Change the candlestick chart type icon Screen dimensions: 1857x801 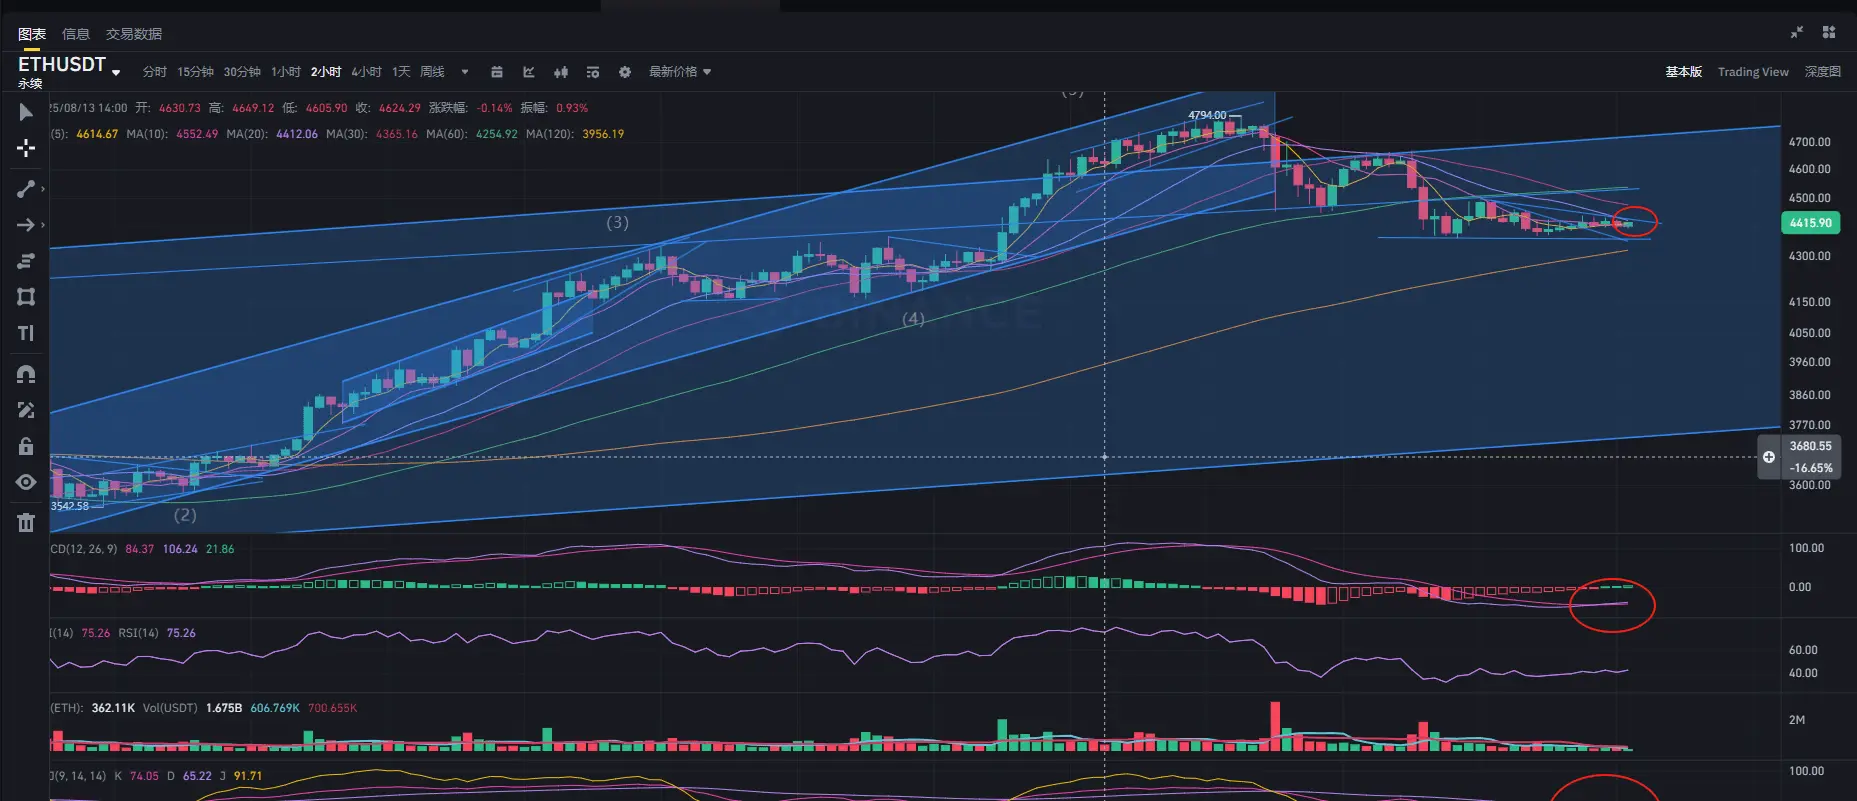[x=561, y=72]
